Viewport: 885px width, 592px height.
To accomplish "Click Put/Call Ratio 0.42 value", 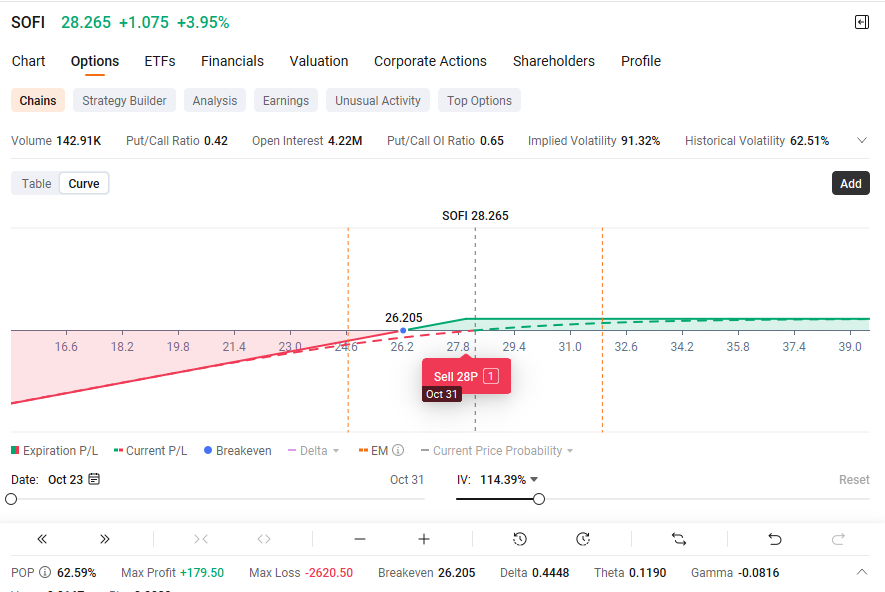I will pyautogui.click(x=216, y=141).
